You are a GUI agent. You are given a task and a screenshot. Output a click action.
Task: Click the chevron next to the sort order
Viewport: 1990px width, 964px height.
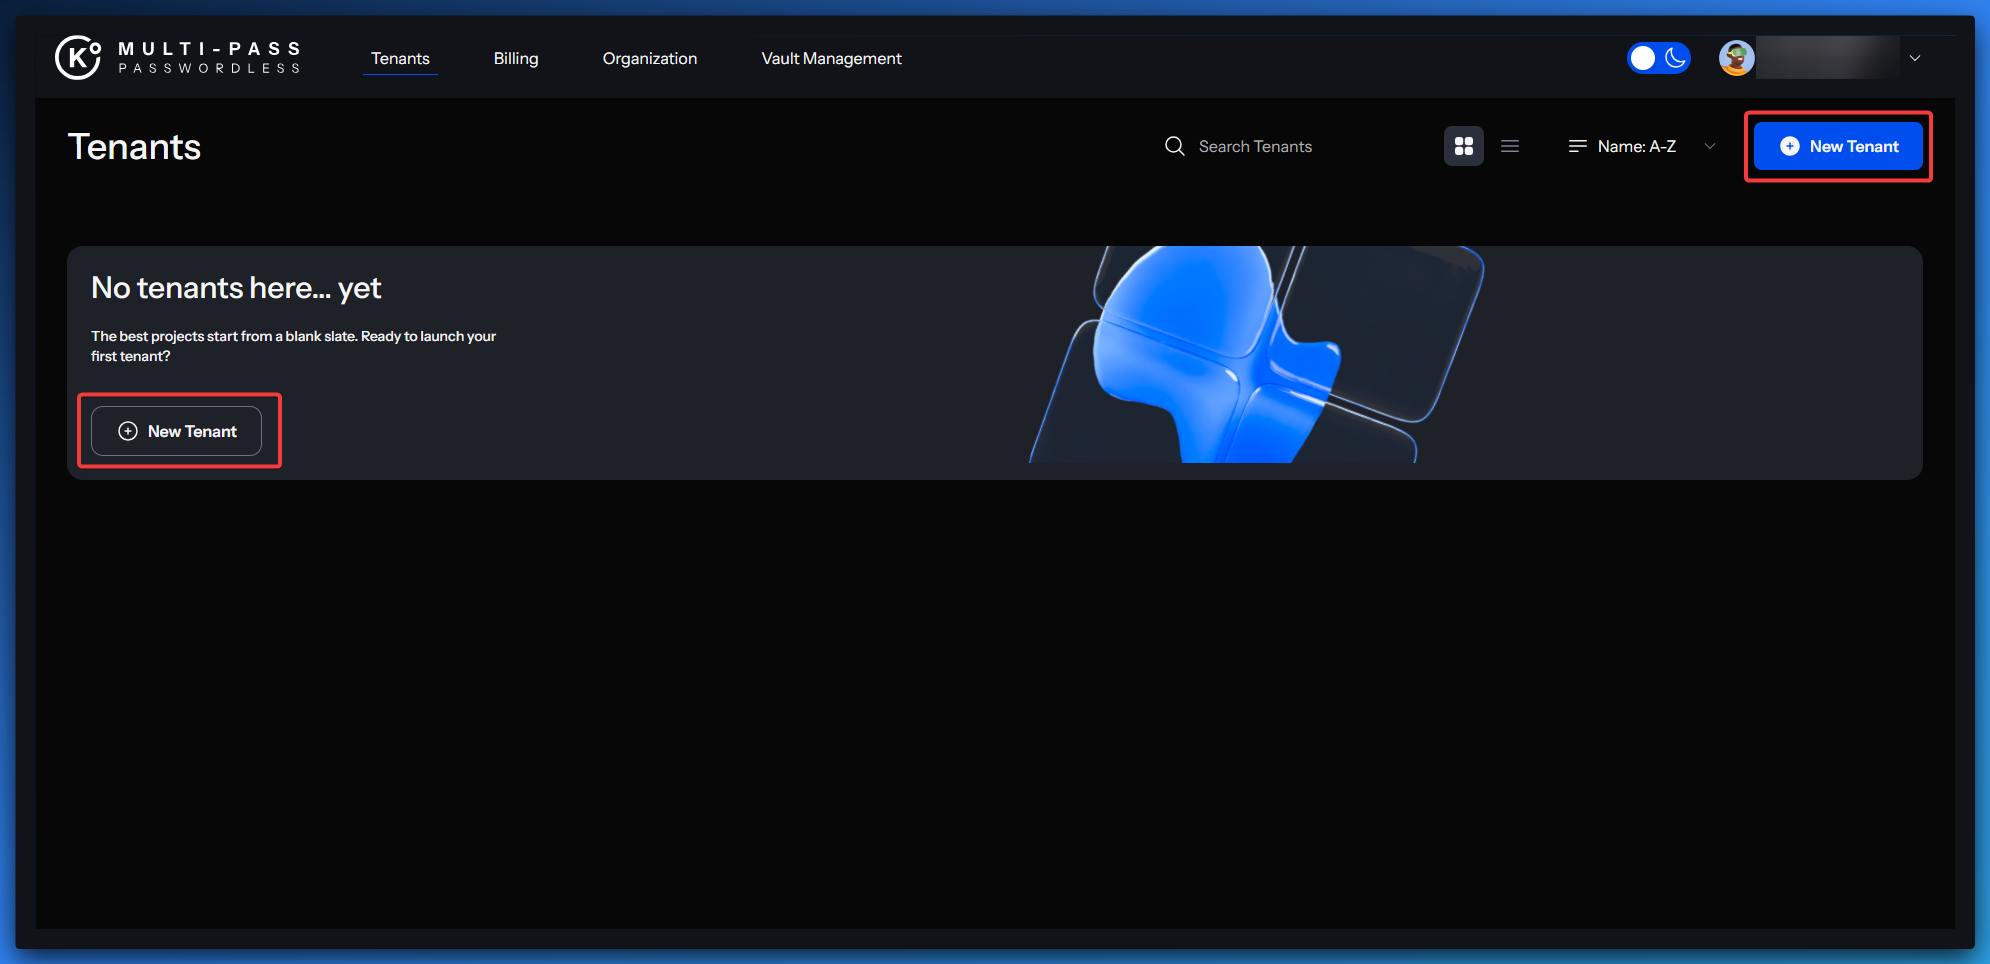(x=1710, y=146)
